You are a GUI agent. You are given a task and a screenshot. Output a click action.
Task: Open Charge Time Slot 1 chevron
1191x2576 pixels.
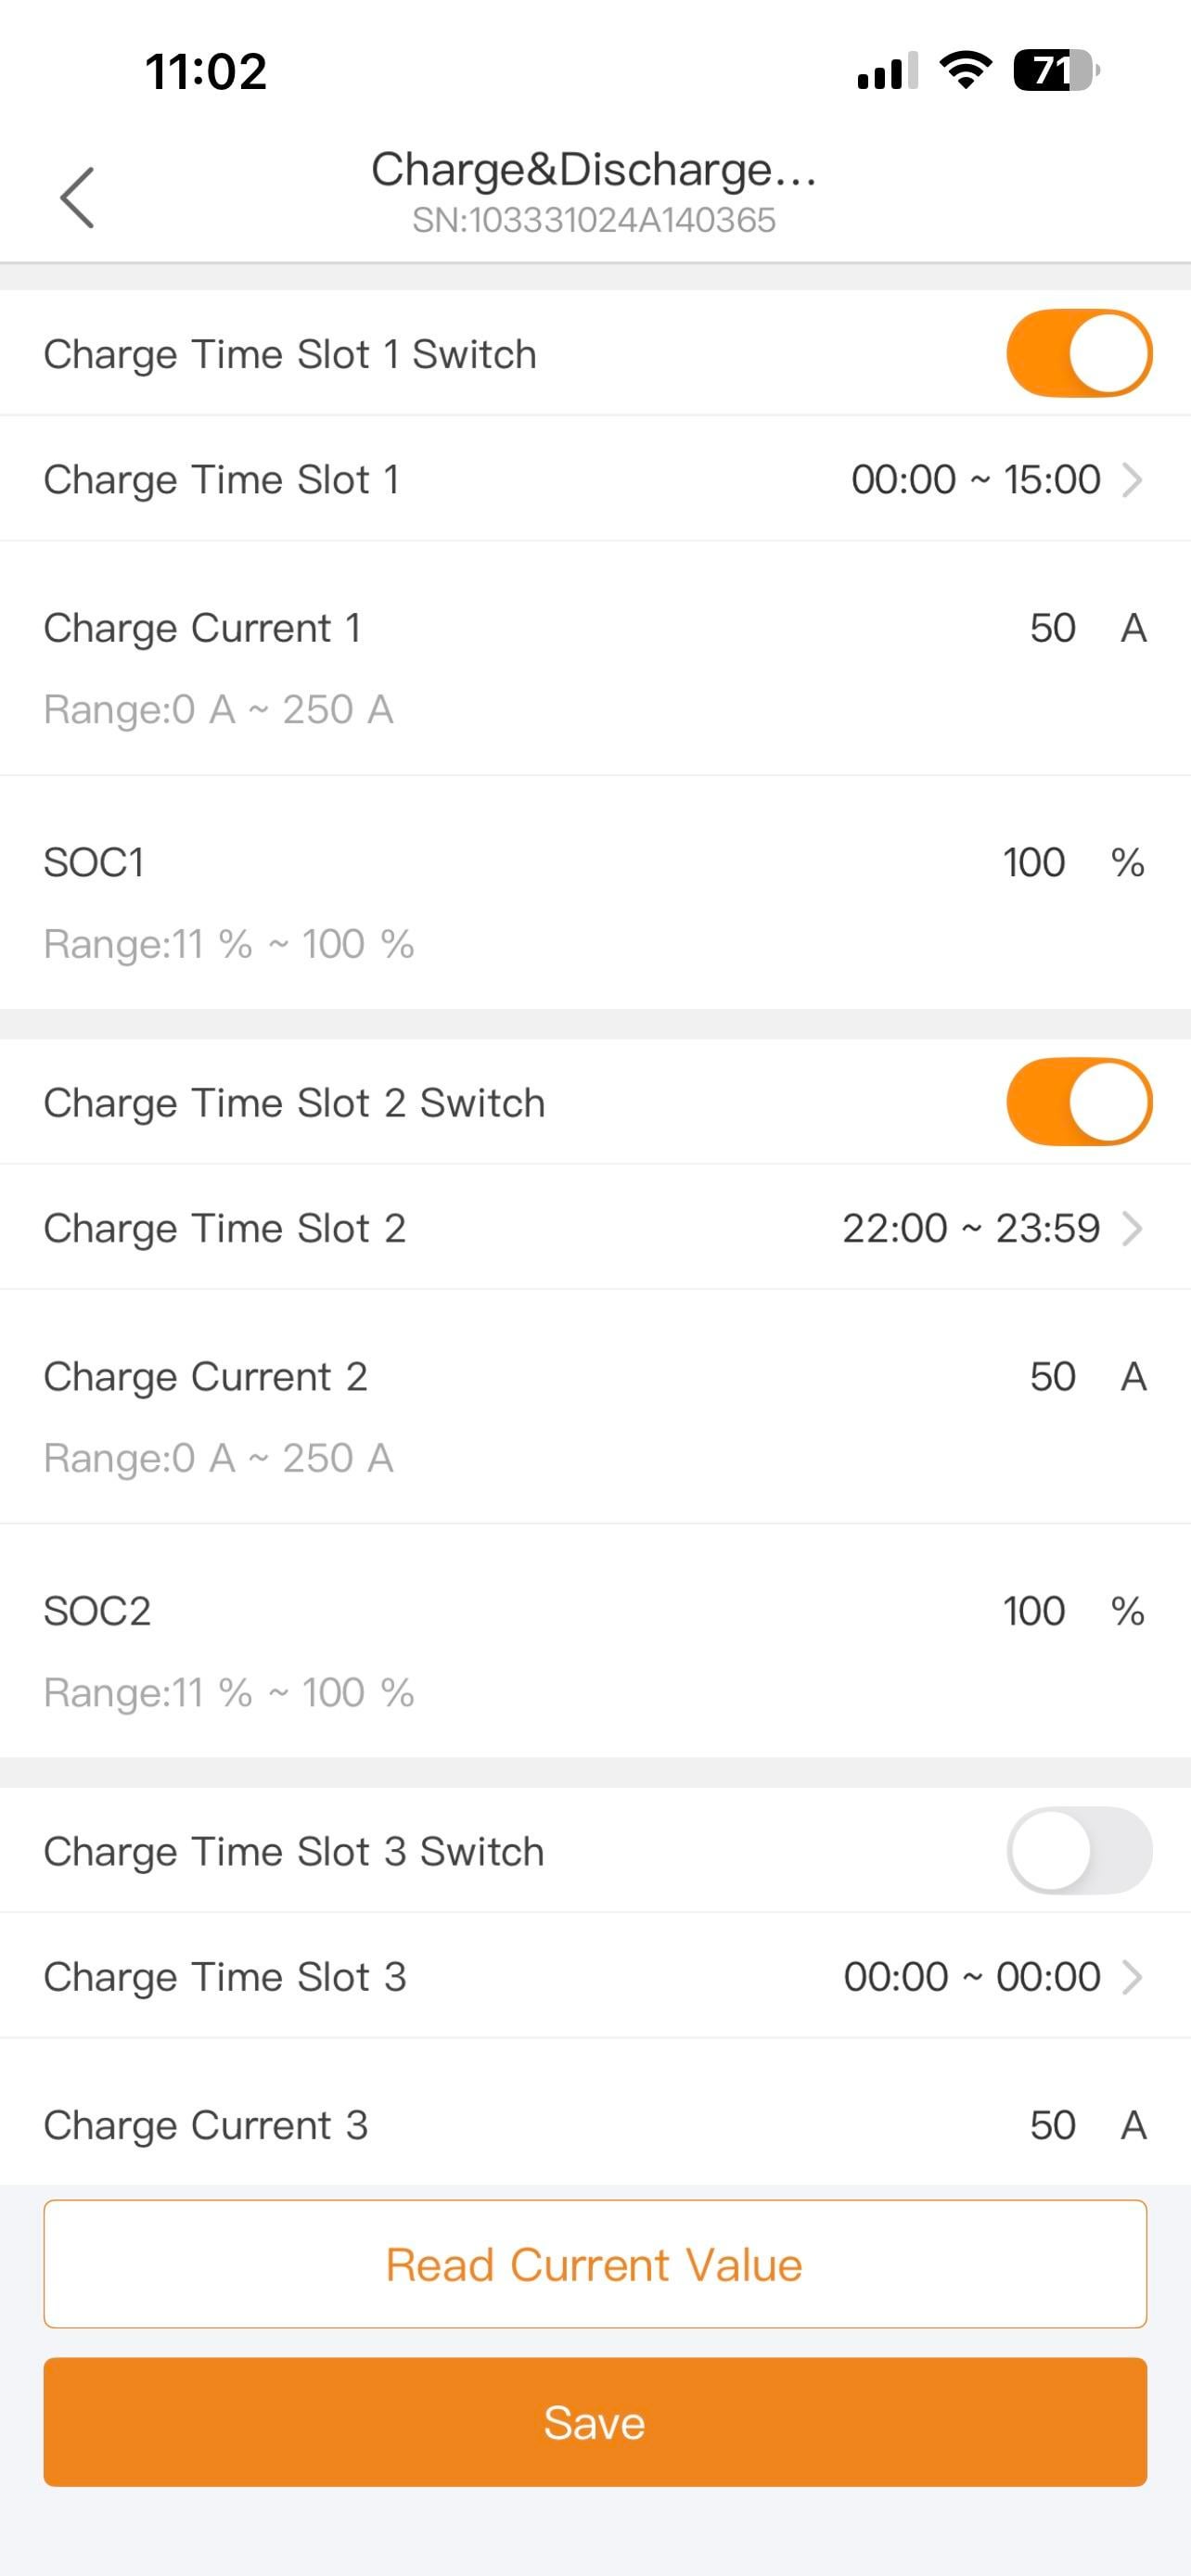pos(1132,480)
